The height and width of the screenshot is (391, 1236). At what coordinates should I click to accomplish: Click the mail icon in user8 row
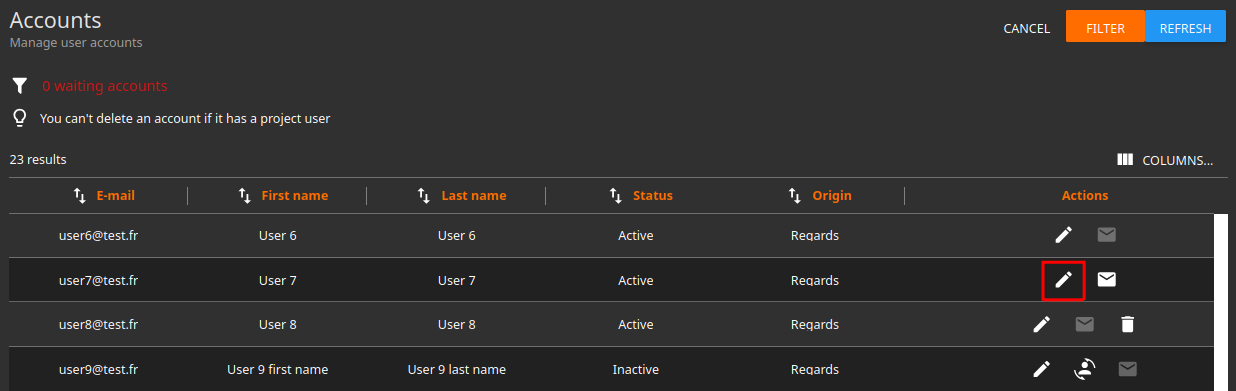(1084, 324)
